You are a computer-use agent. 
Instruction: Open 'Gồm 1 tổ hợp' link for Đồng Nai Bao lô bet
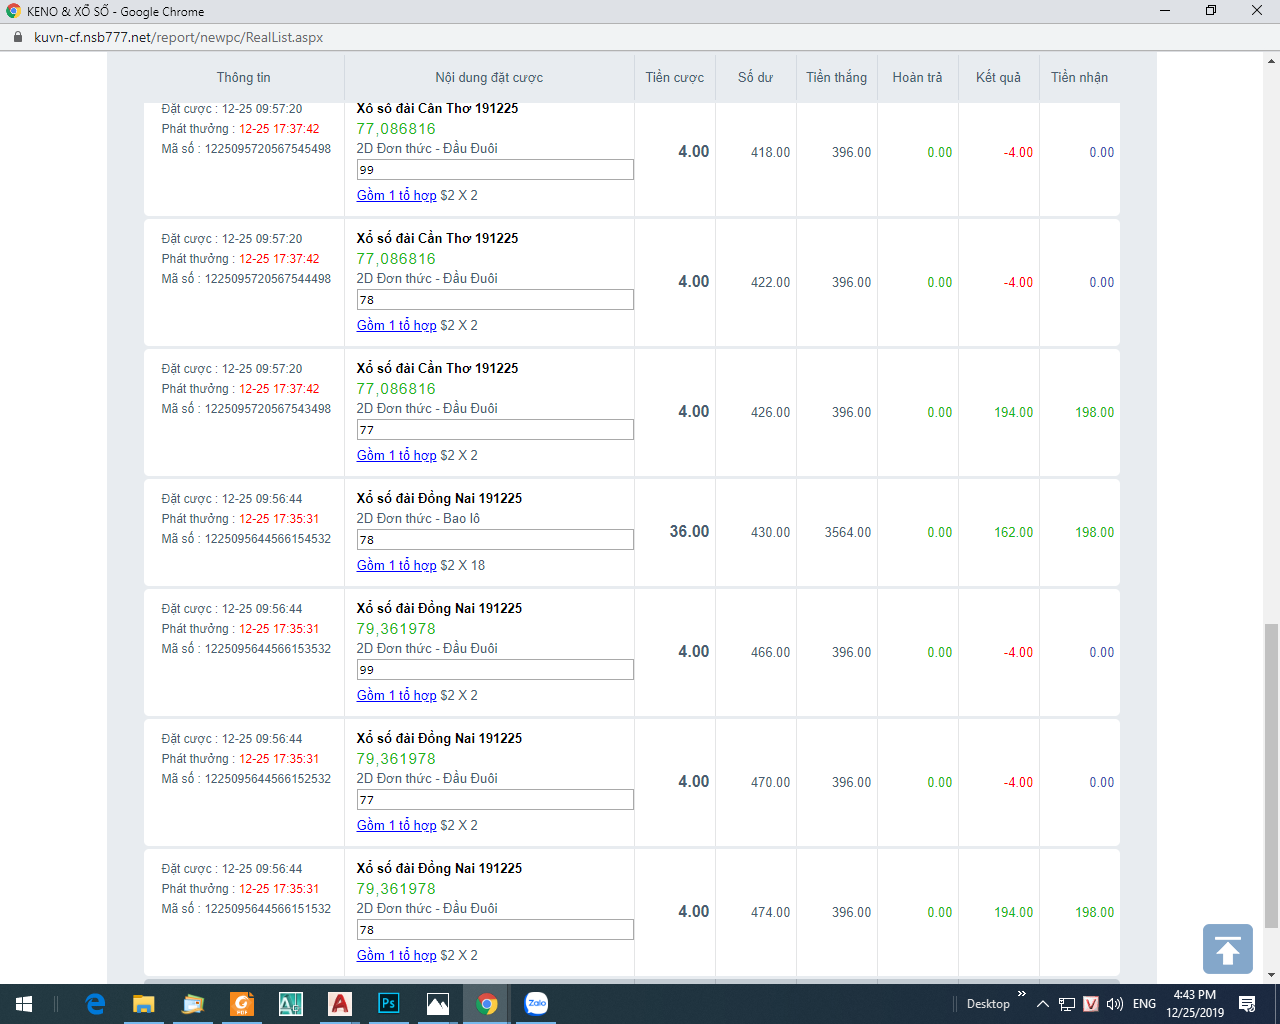(x=396, y=565)
